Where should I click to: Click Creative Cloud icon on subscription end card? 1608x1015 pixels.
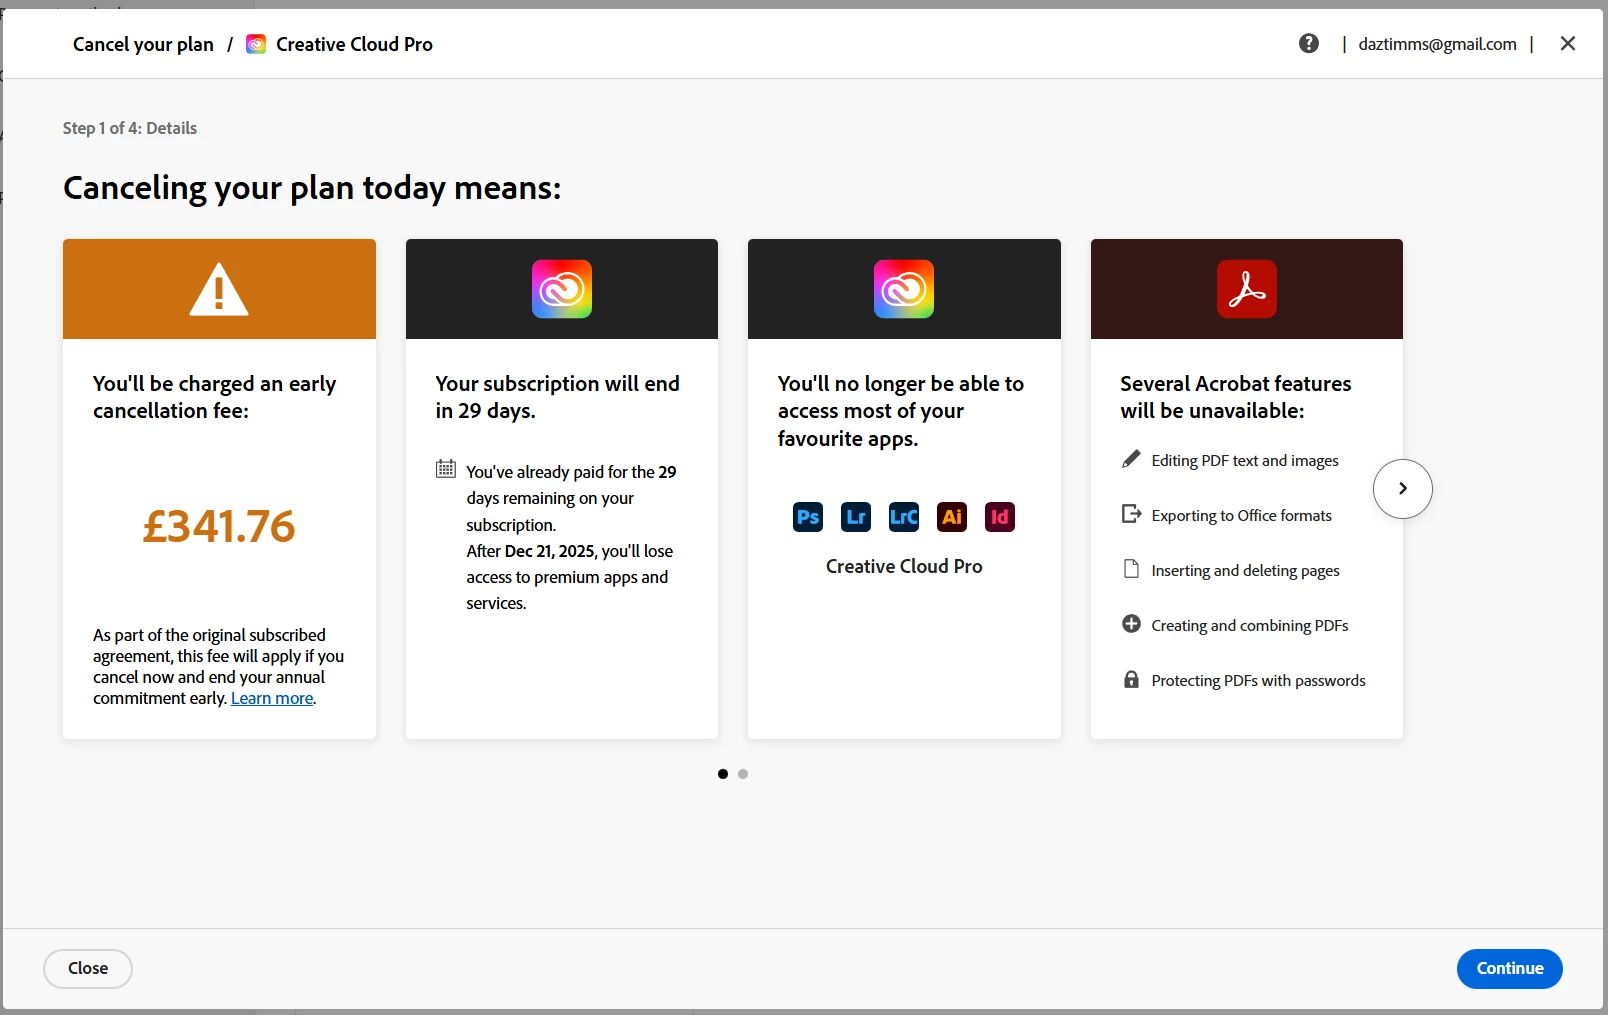562,289
